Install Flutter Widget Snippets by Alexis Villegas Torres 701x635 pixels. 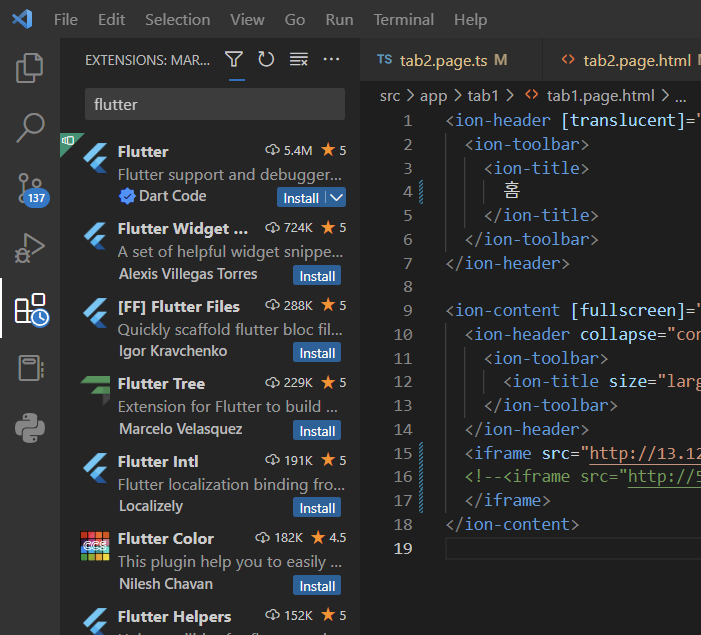pyautogui.click(x=317, y=275)
